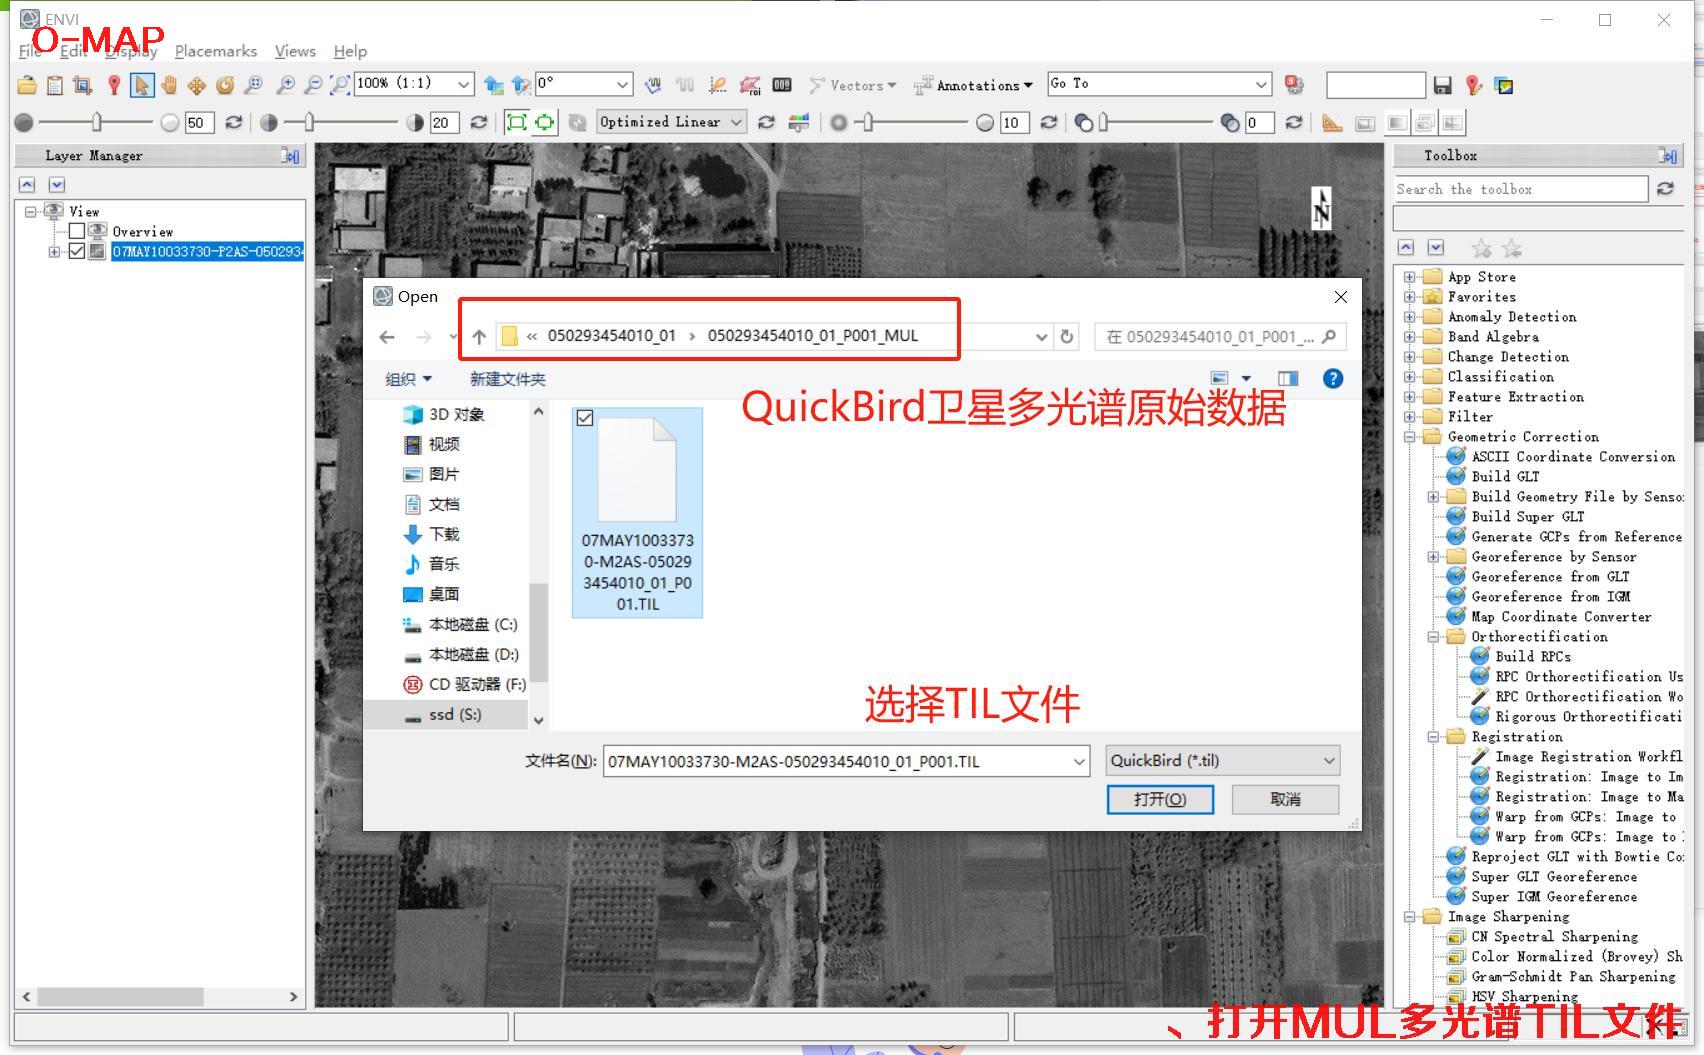Open the QuickBird (*.til) file type dropdown
1704x1055 pixels.
(1222, 761)
